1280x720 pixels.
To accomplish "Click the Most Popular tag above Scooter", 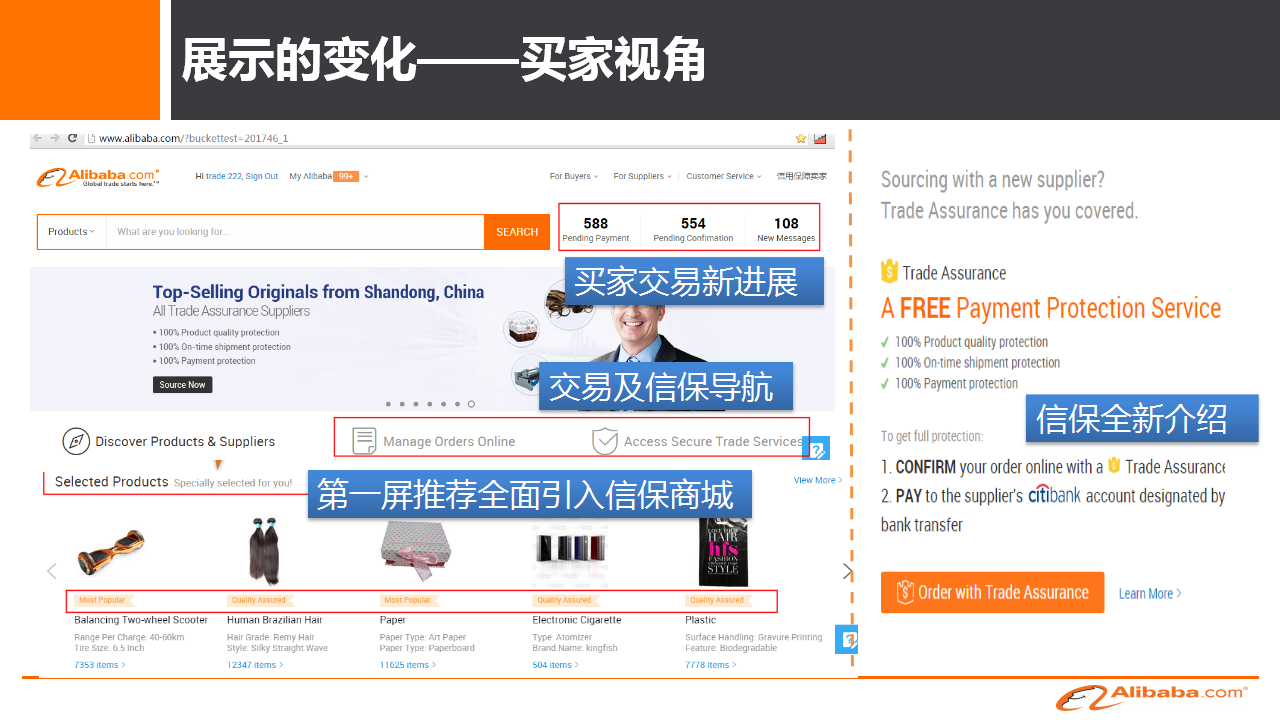I will coord(102,600).
